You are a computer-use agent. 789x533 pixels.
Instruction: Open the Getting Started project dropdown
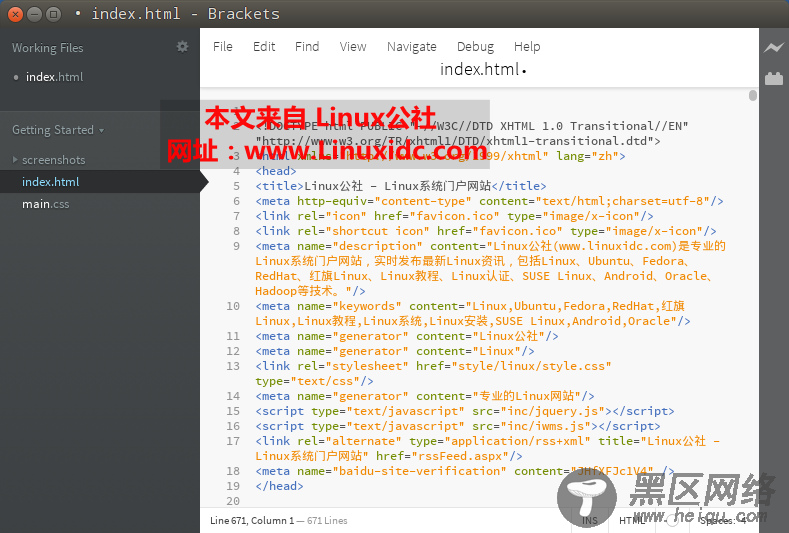(58, 130)
